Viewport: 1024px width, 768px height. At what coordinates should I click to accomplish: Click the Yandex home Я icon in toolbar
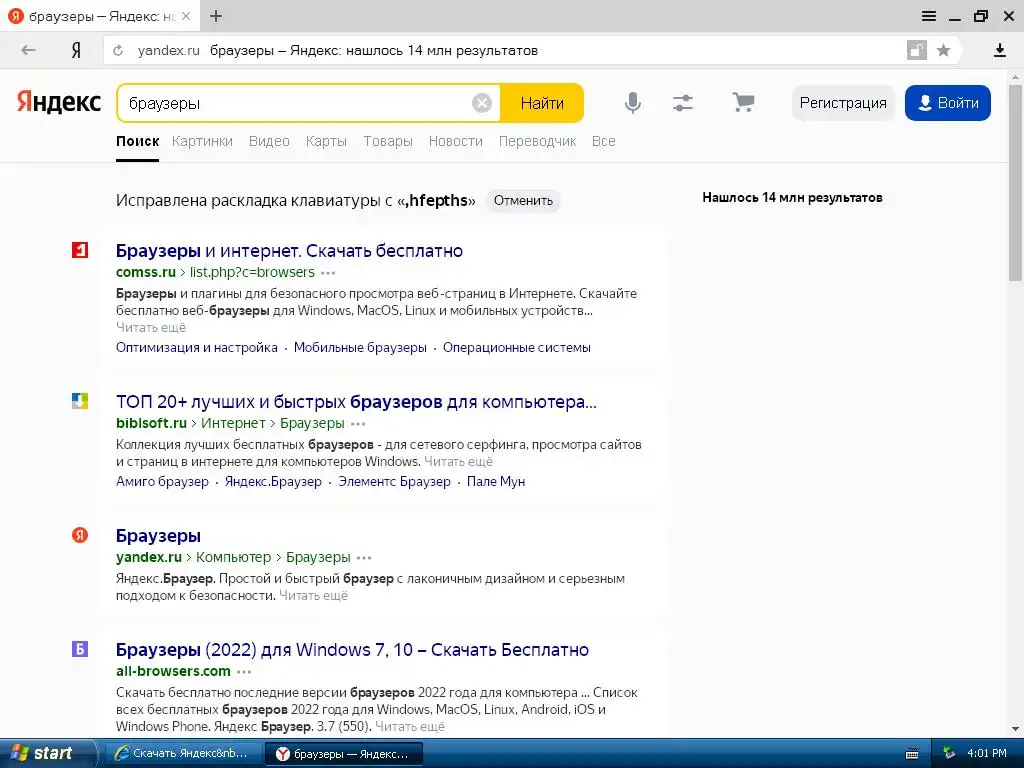point(76,50)
